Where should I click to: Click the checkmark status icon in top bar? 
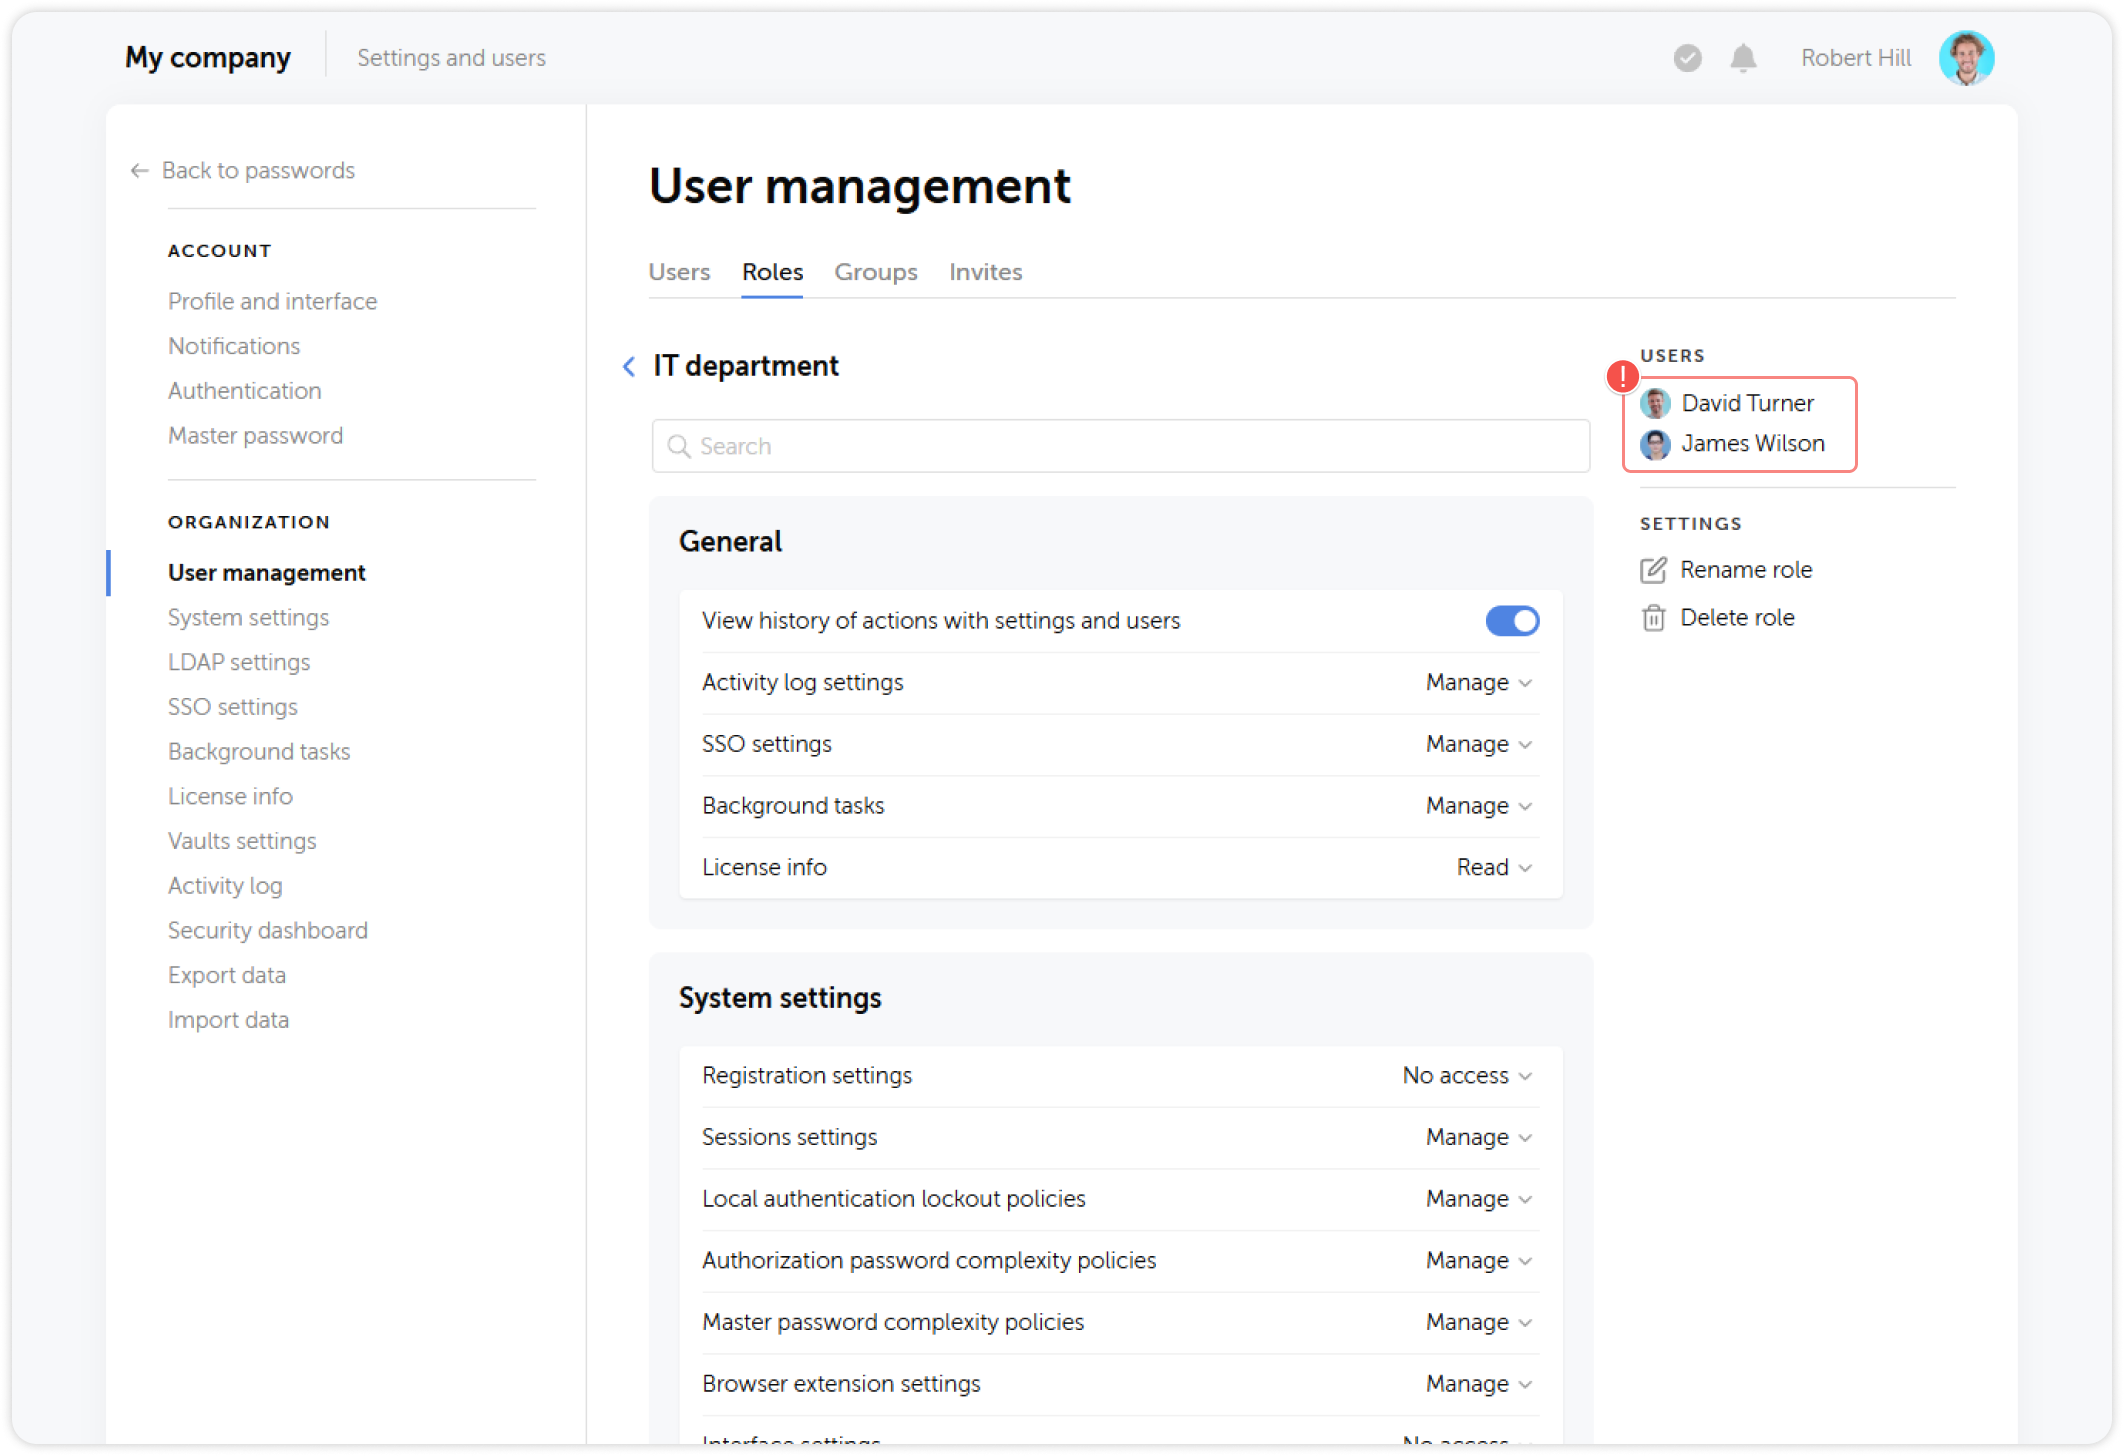[1687, 58]
